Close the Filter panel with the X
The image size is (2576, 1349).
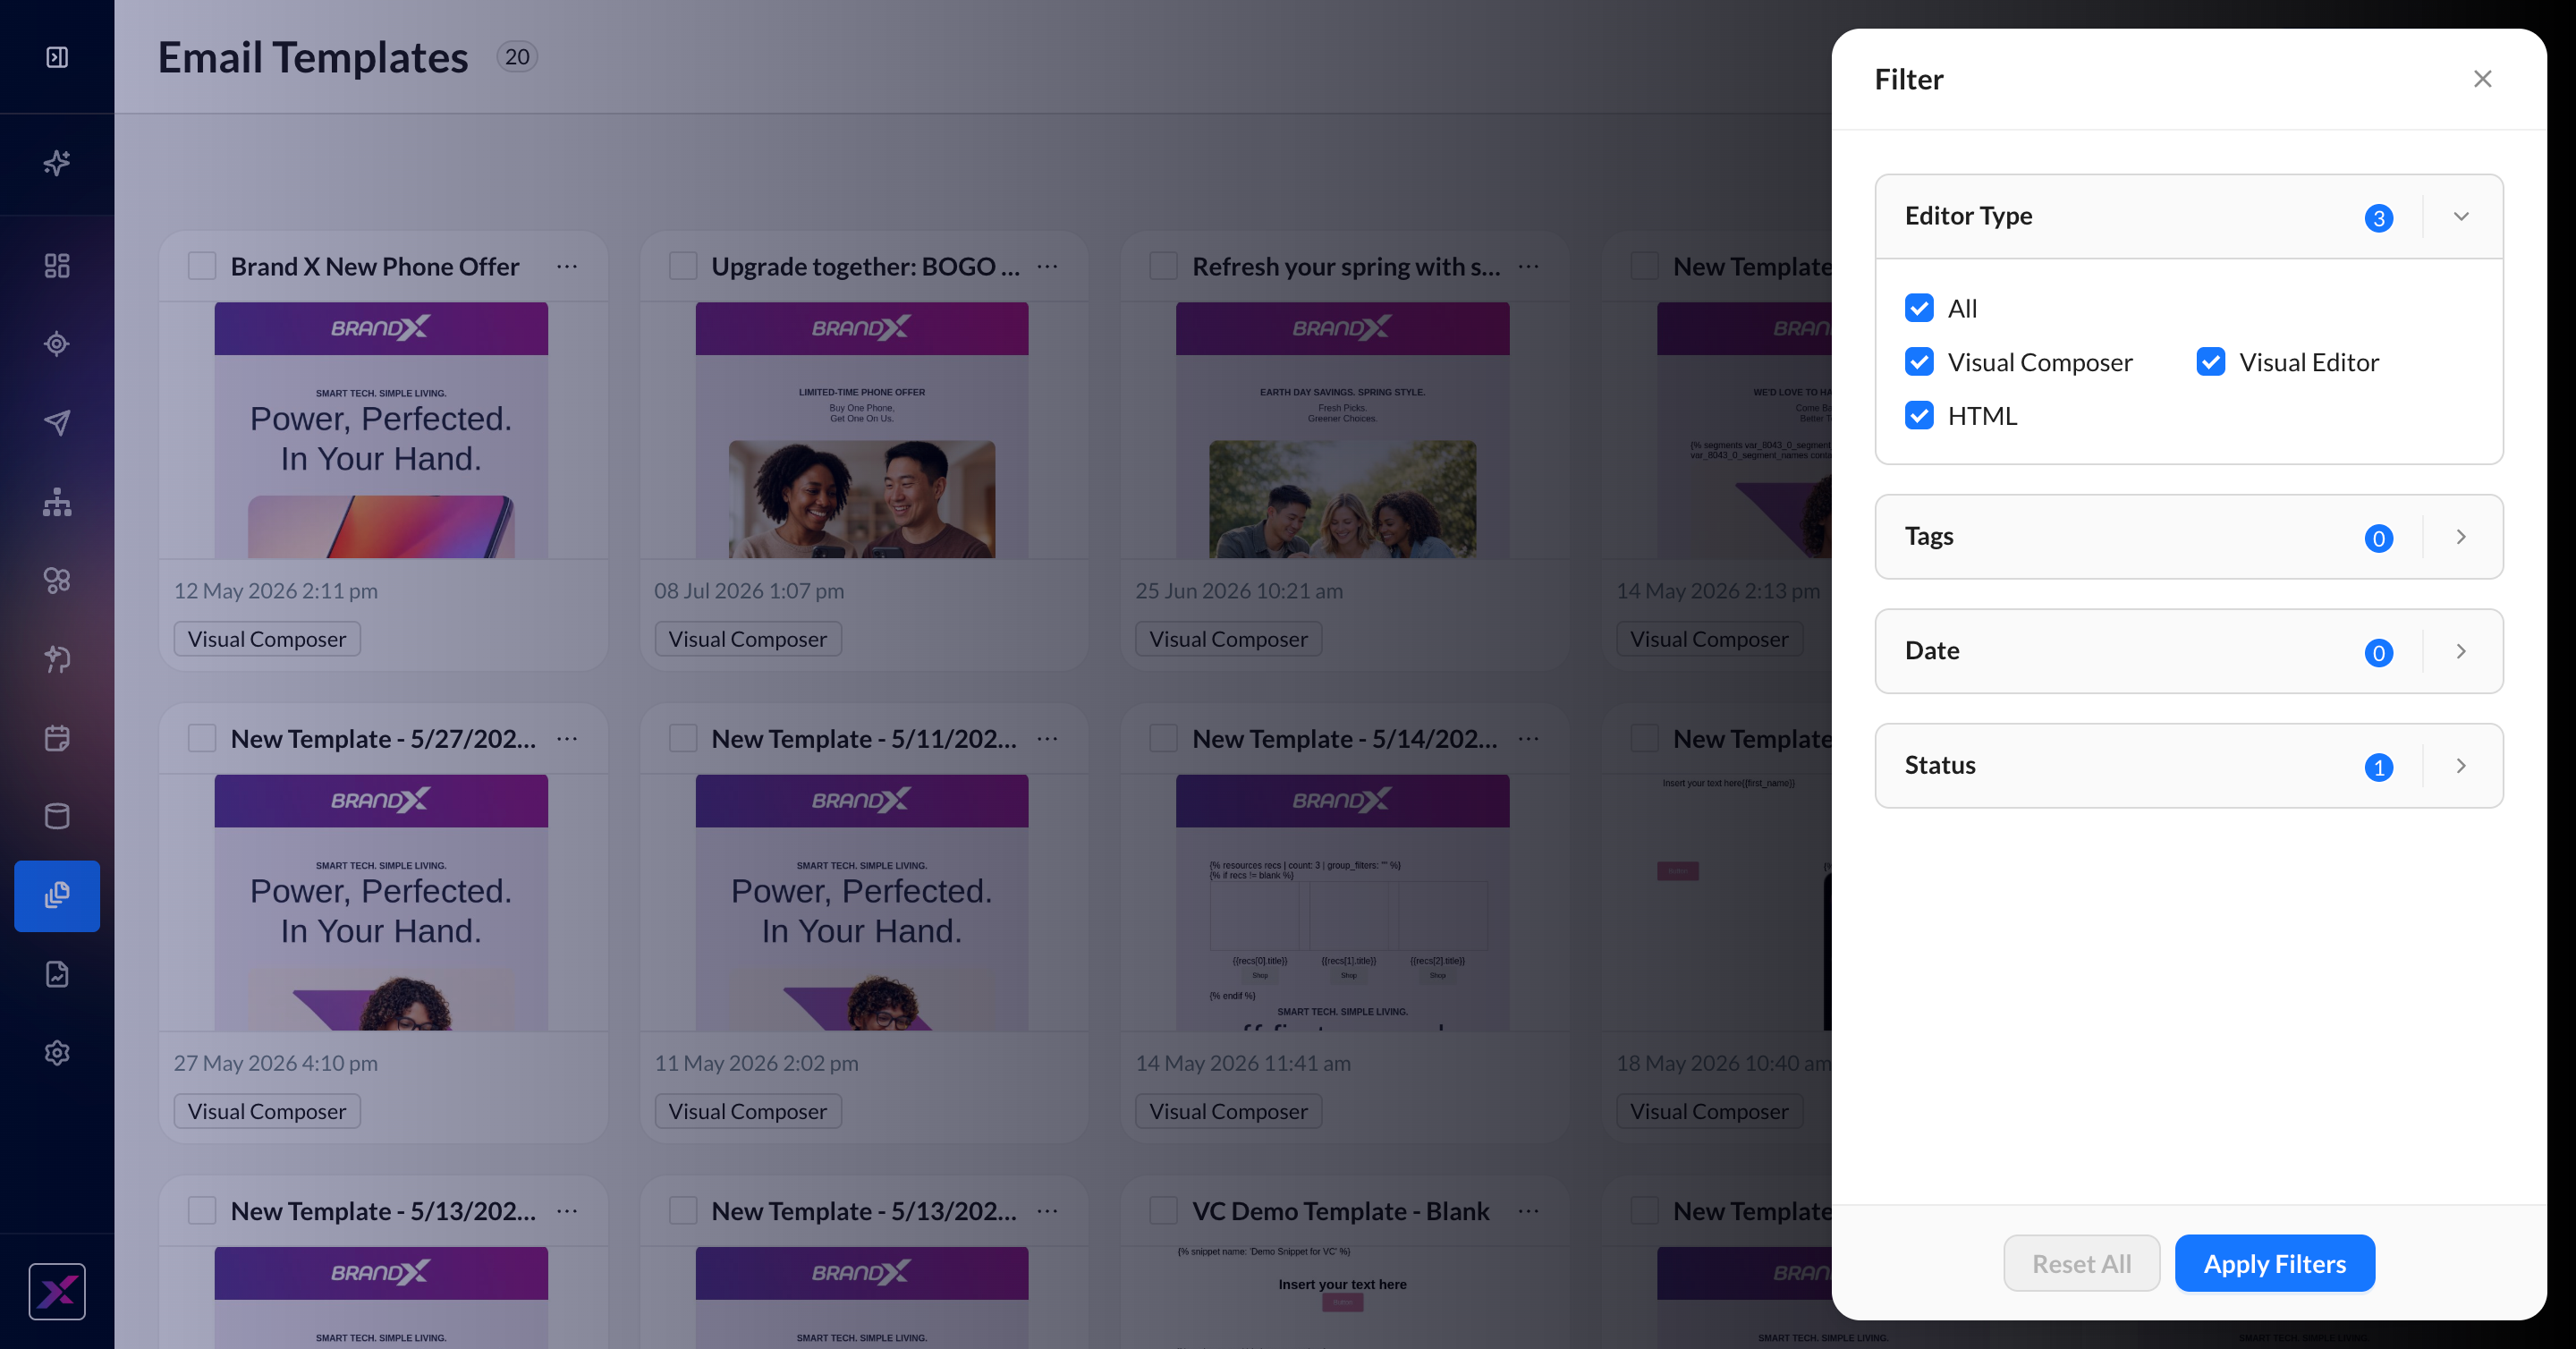coord(2482,79)
